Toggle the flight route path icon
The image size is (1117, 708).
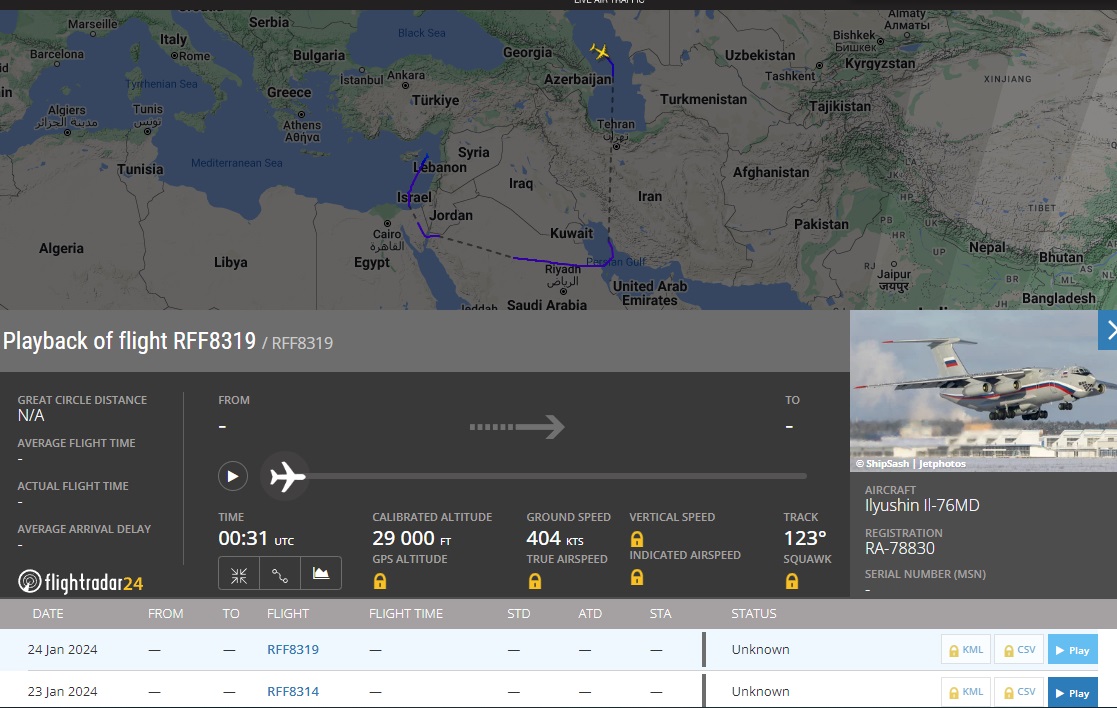tap(280, 573)
